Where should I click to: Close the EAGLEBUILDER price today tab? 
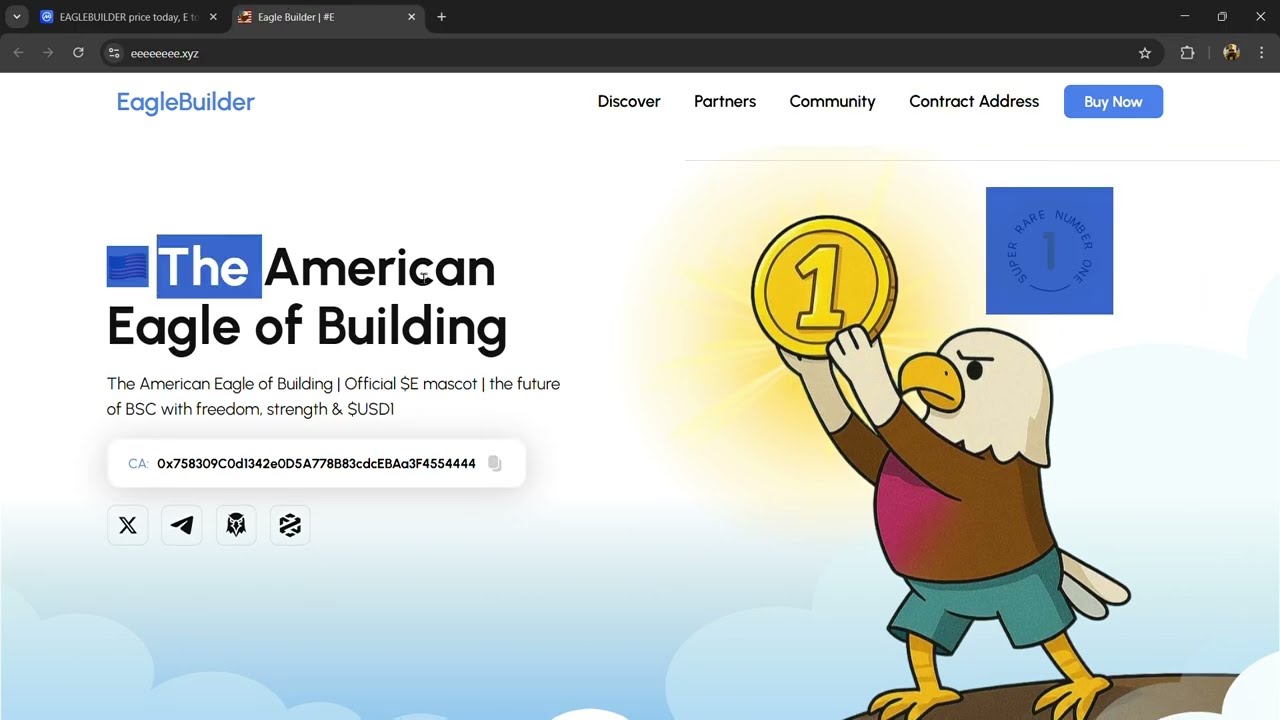coord(213,17)
